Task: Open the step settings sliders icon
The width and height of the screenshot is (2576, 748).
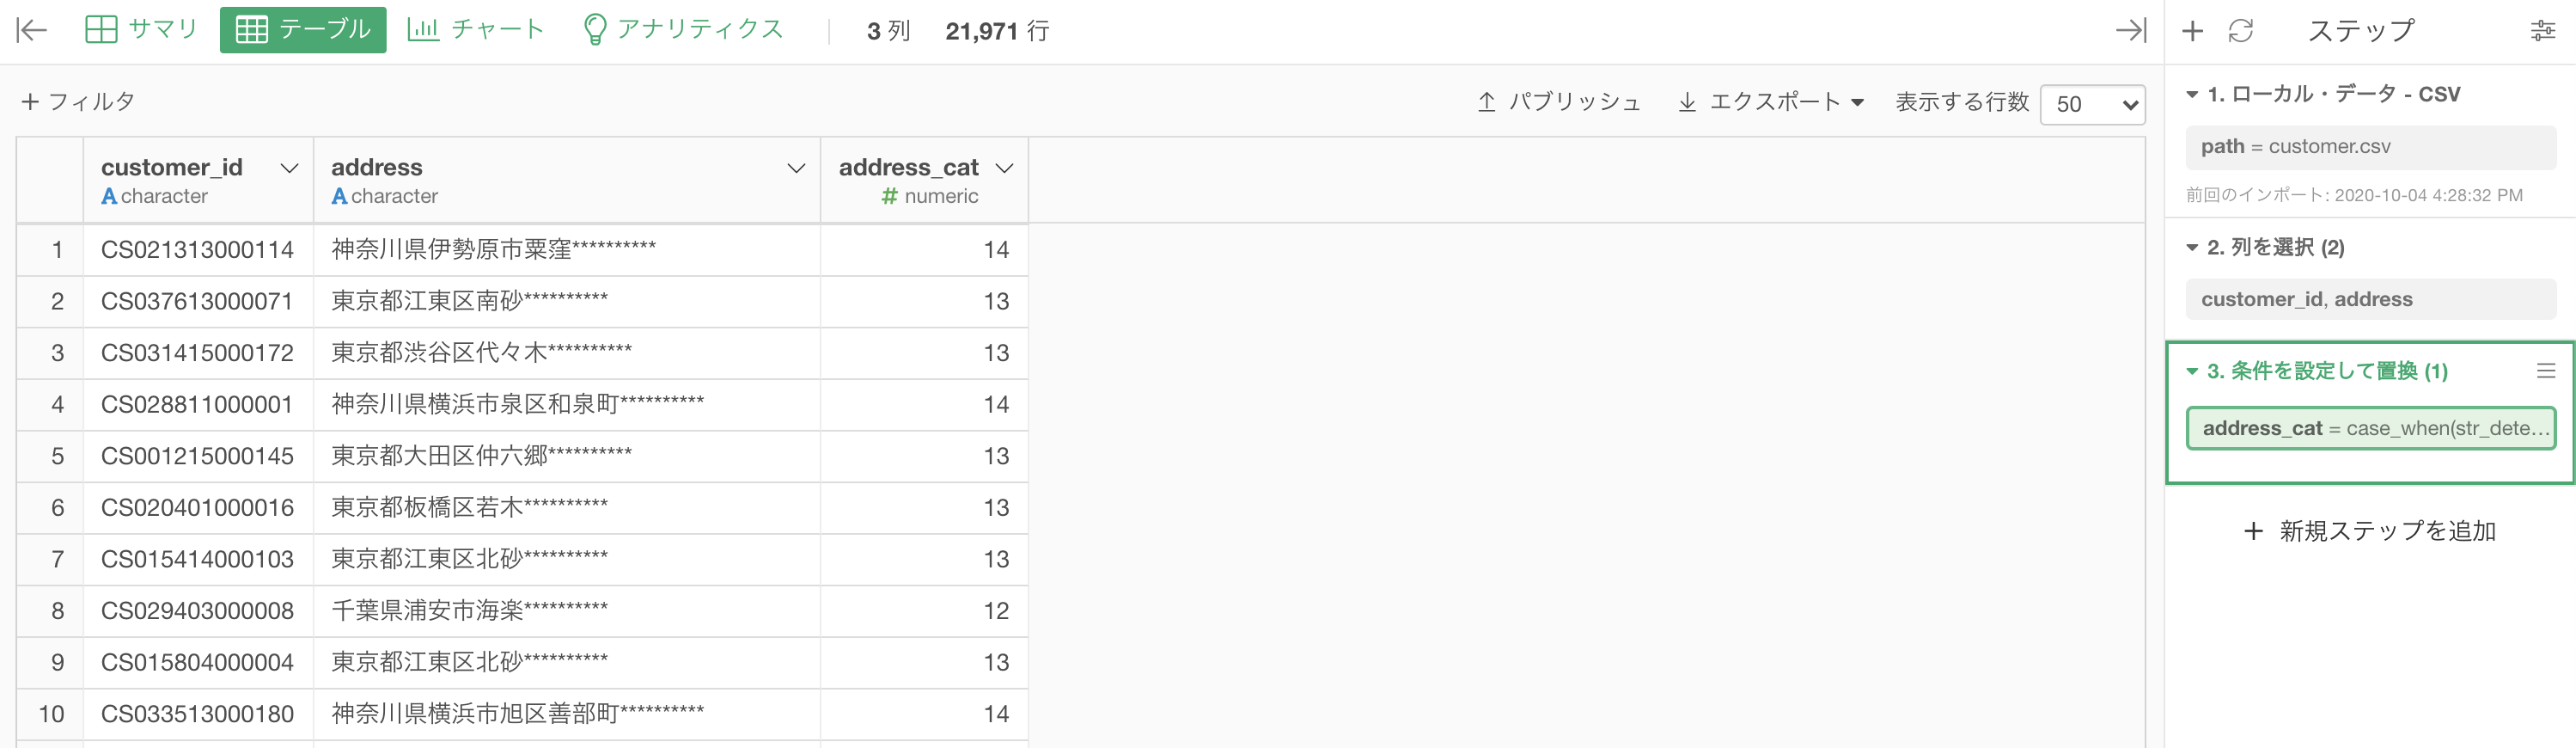Action: point(2543,31)
